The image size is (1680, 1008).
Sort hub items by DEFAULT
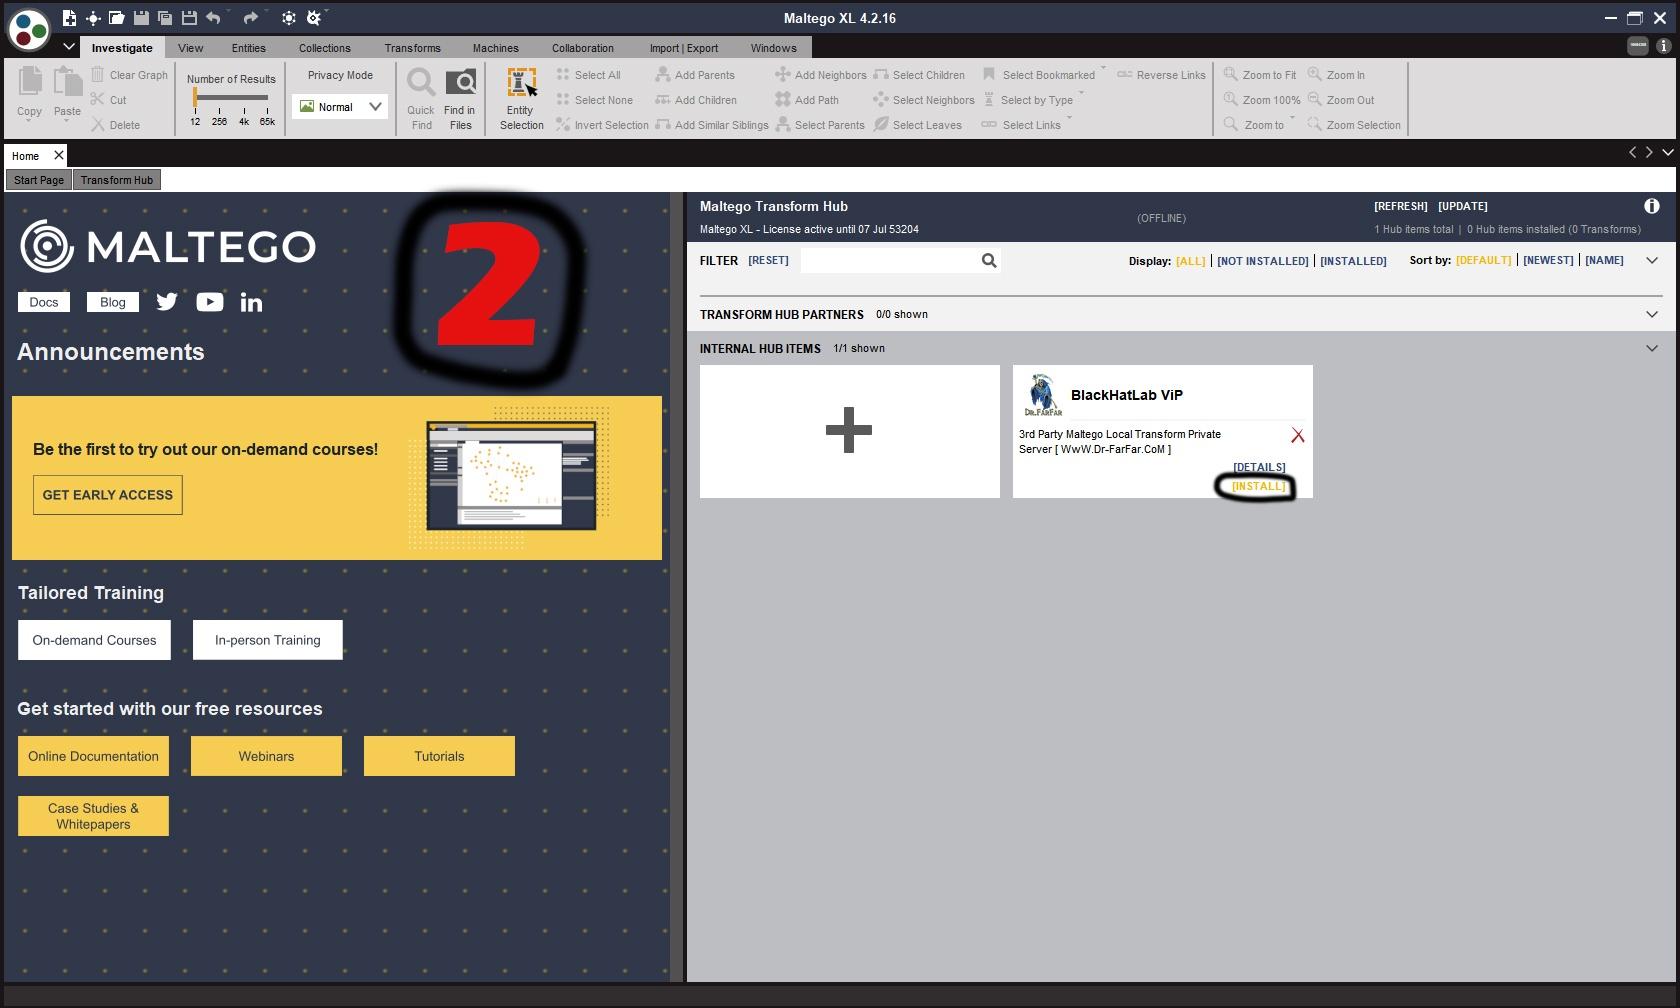[1484, 260]
